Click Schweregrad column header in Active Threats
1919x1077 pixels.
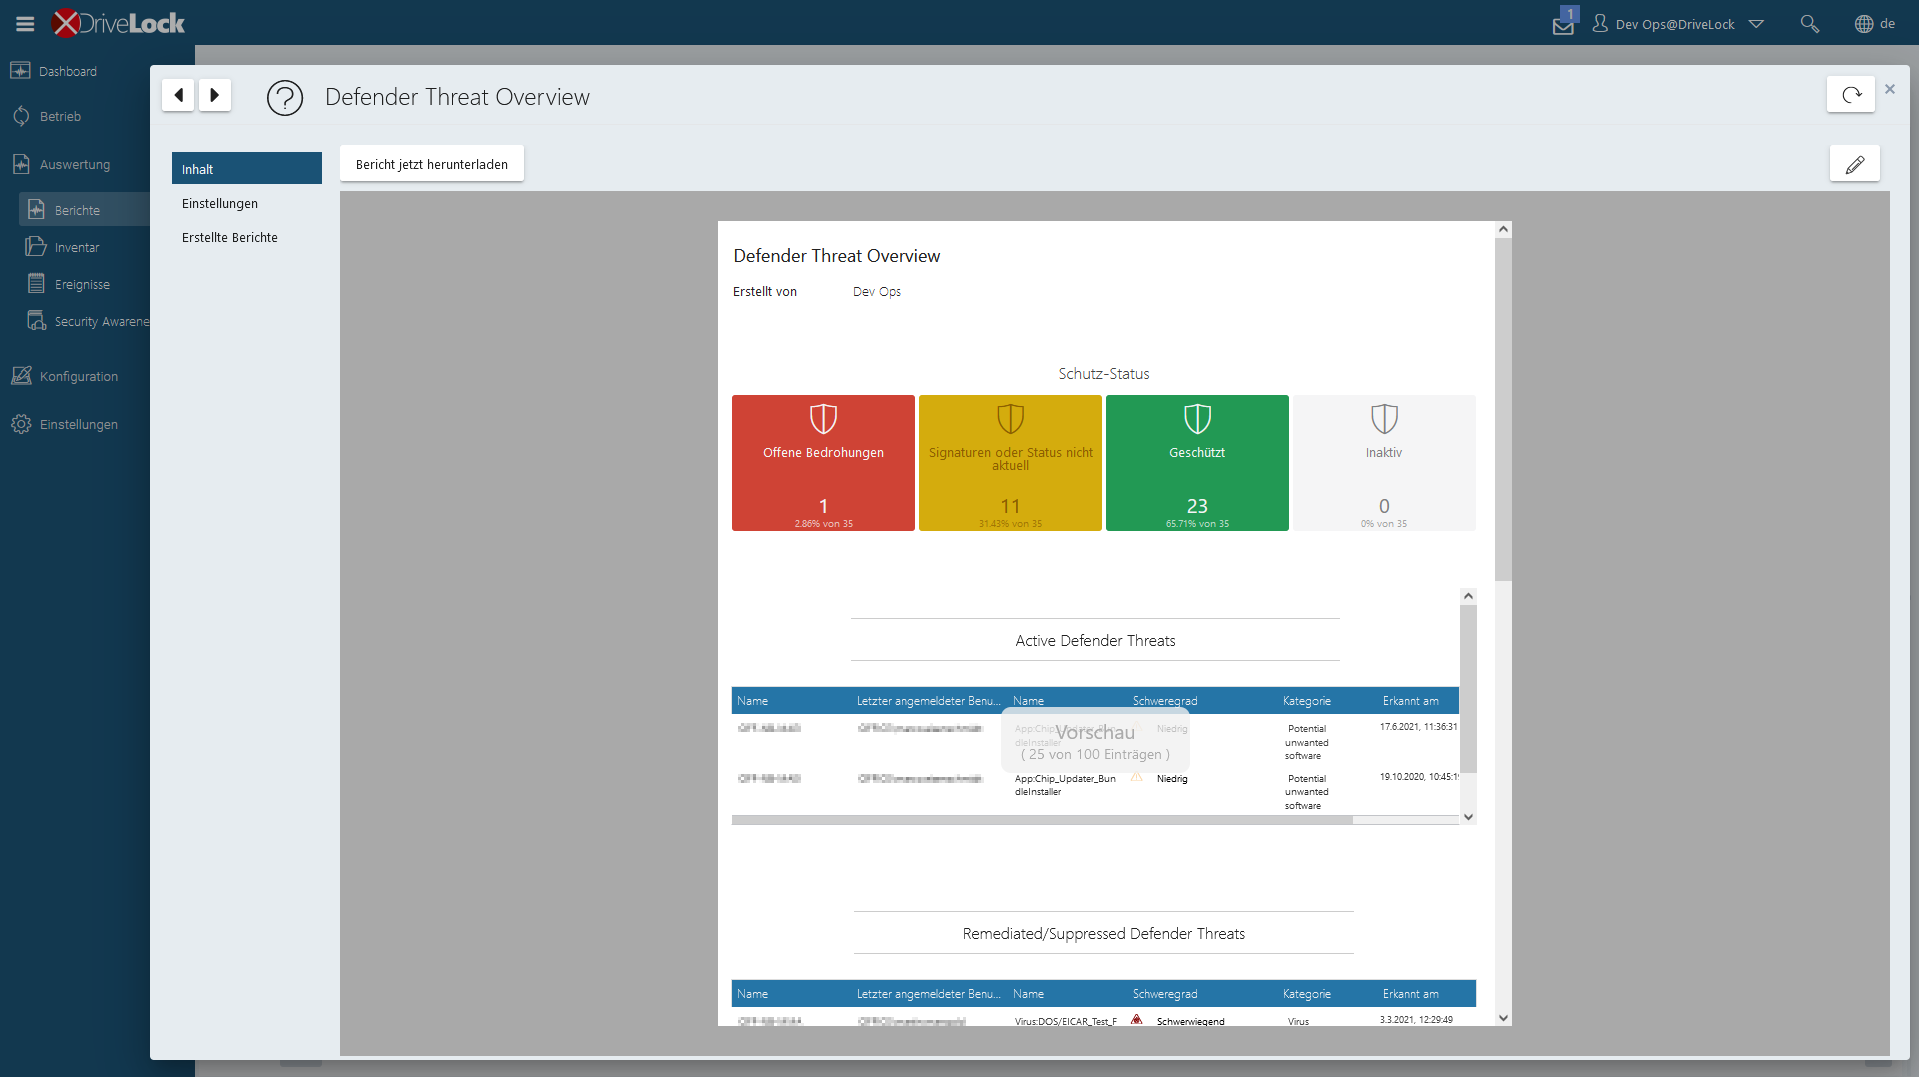tap(1165, 701)
